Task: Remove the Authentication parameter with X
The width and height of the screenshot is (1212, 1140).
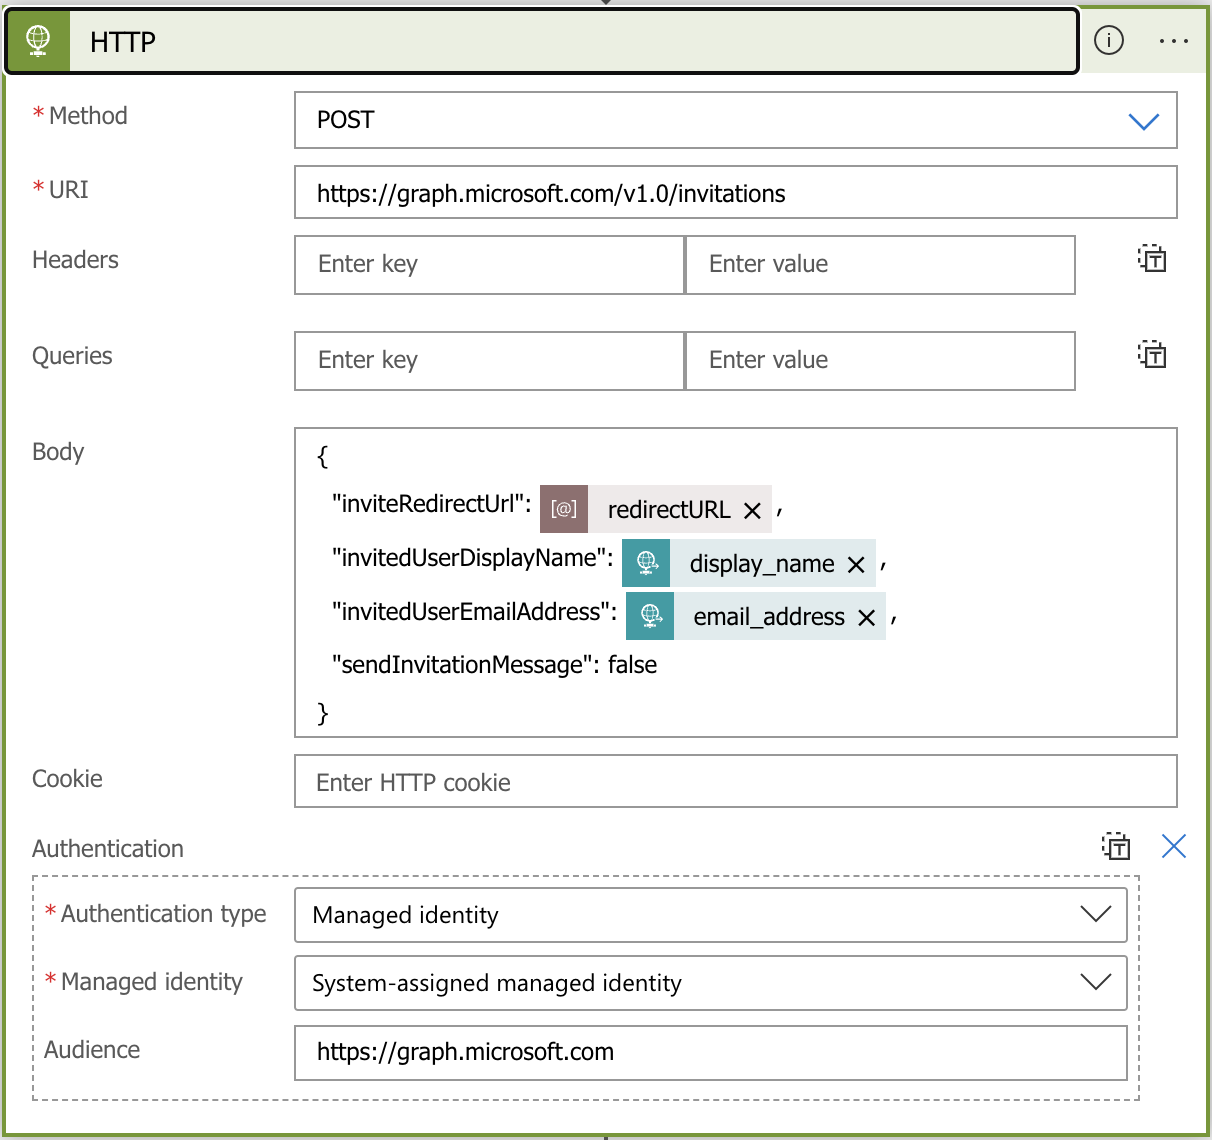Action: (1174, 846)
